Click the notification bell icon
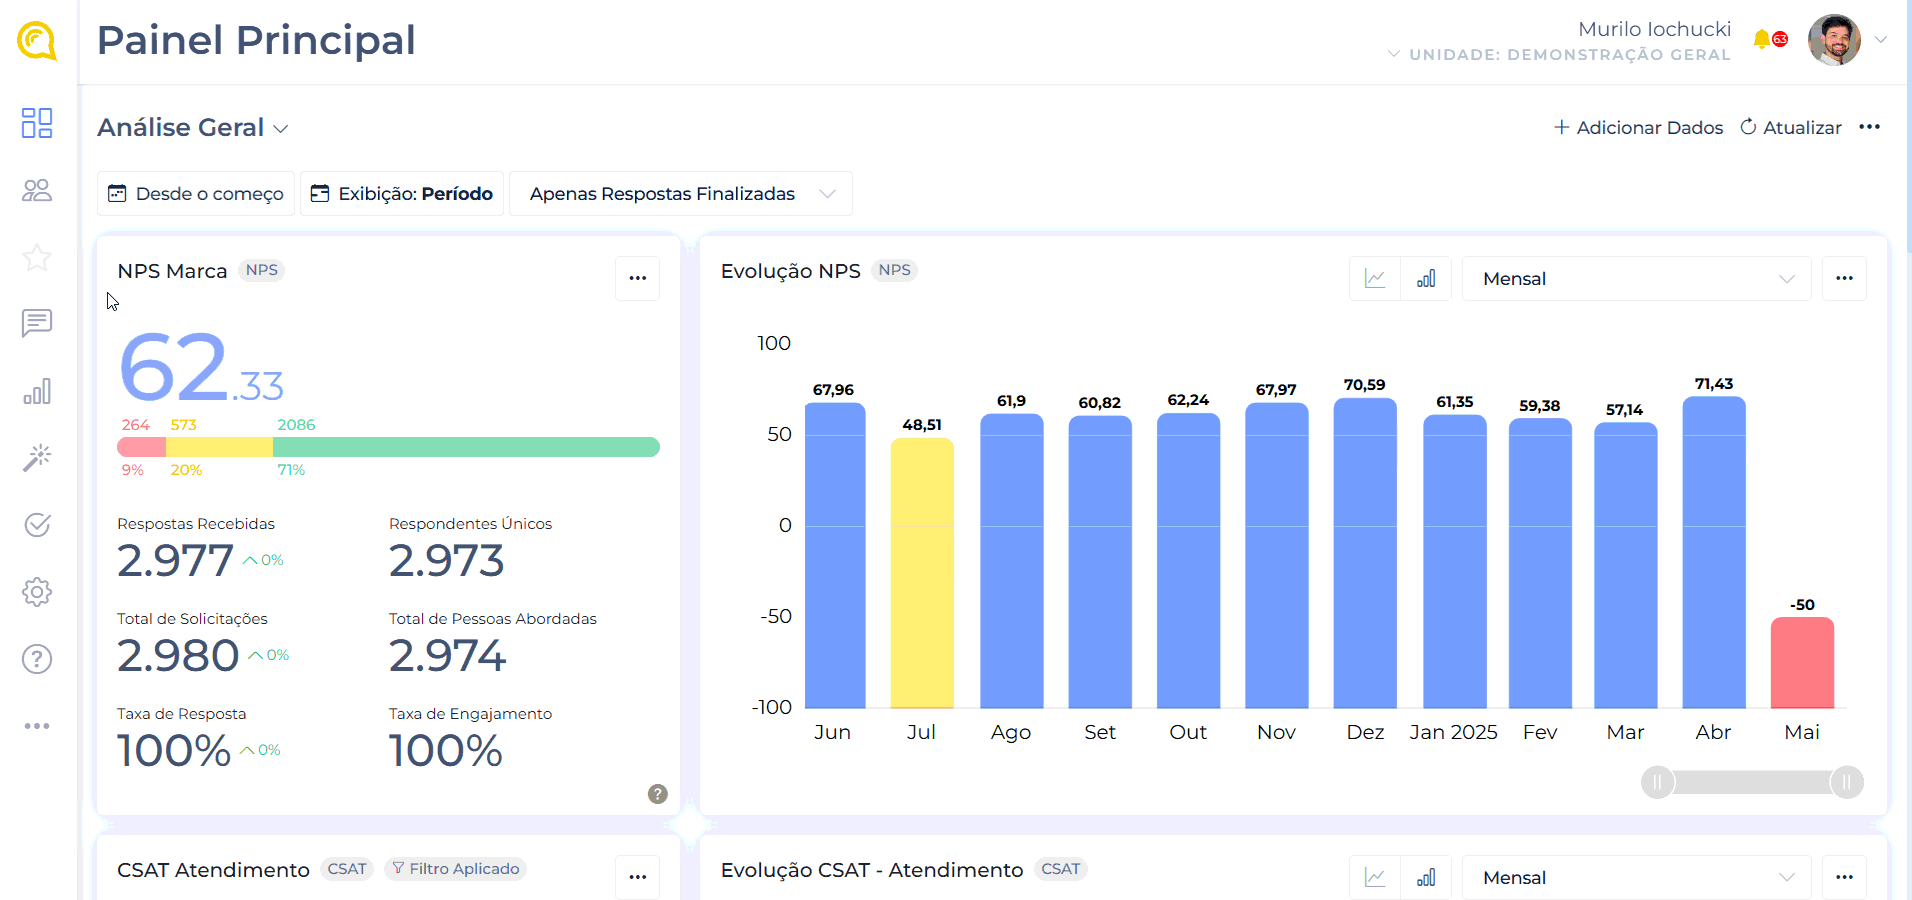This screenshot has height=900, width=1912. click(x=1762, y=40)
